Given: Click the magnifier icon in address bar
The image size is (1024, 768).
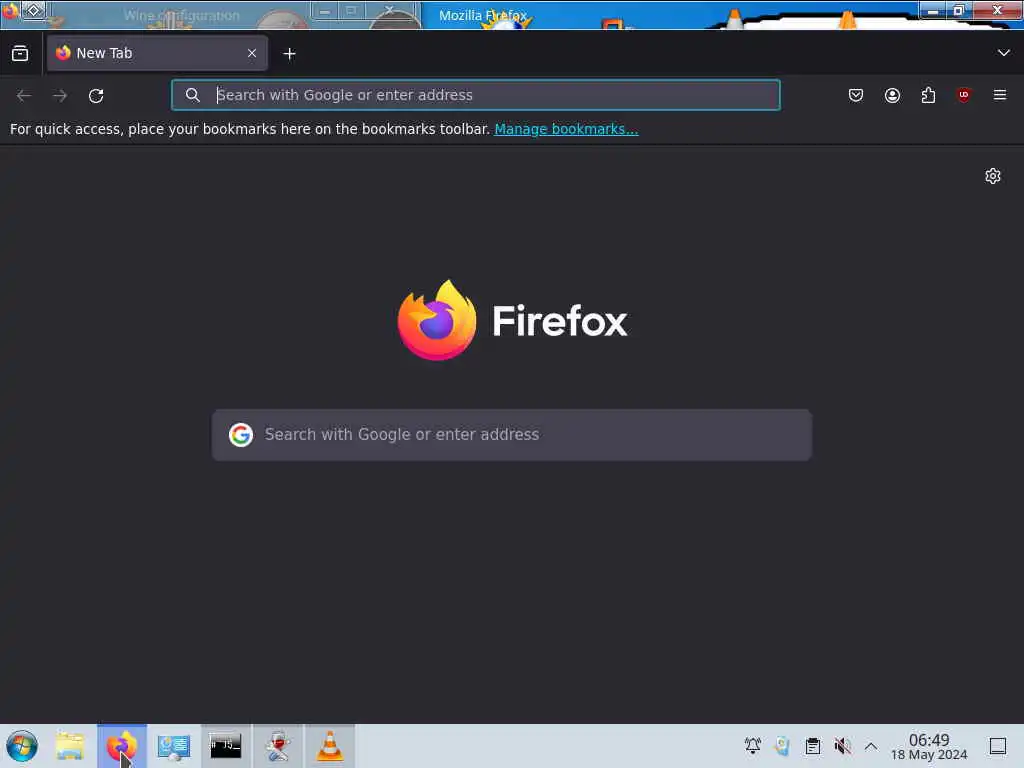Looking at the screenshot, I should [x=192, y=95].
